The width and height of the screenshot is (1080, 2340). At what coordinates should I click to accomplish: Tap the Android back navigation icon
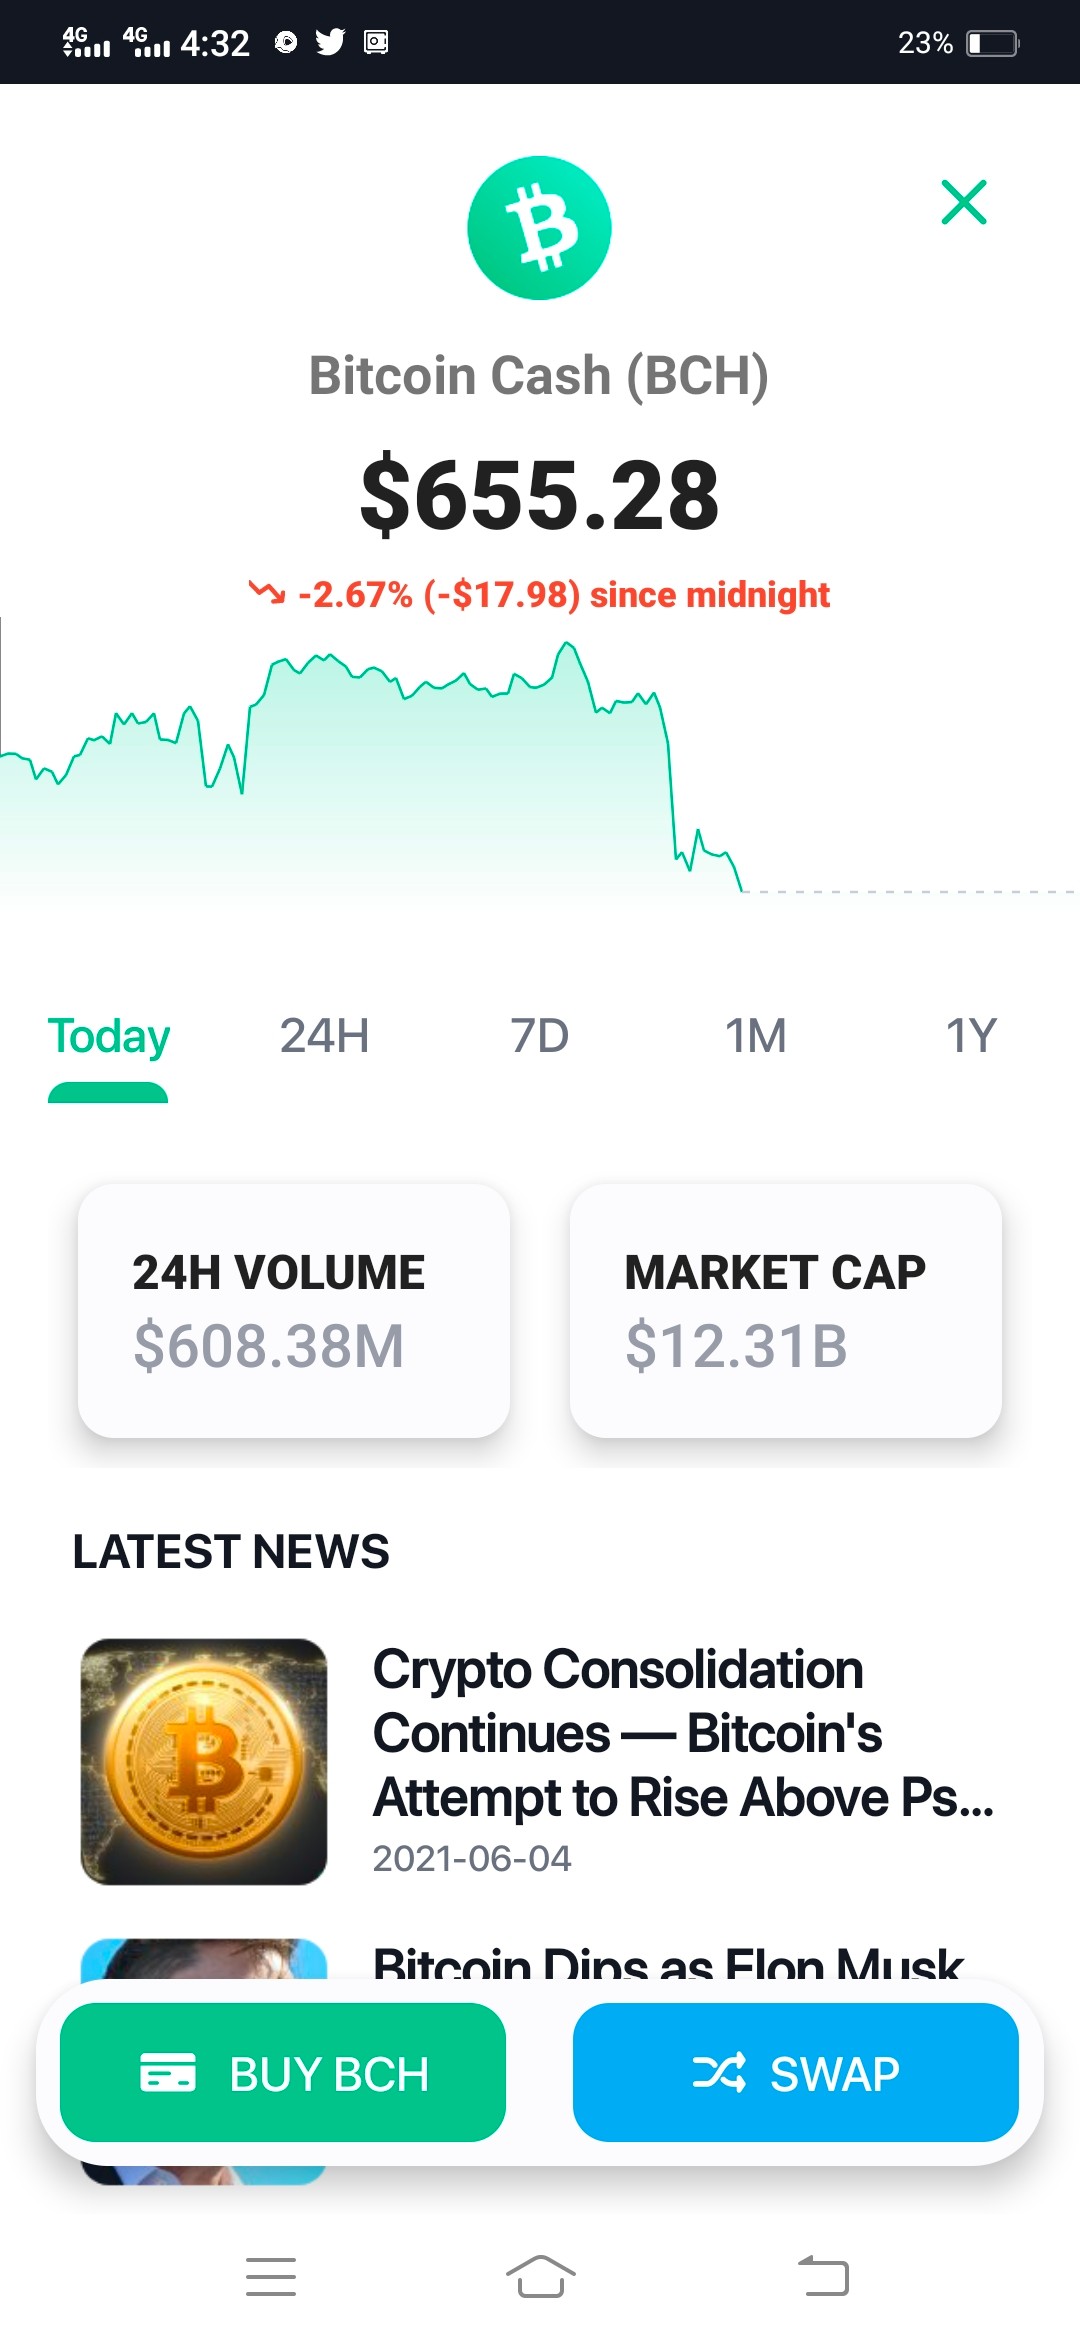[x=823, y=2277]
